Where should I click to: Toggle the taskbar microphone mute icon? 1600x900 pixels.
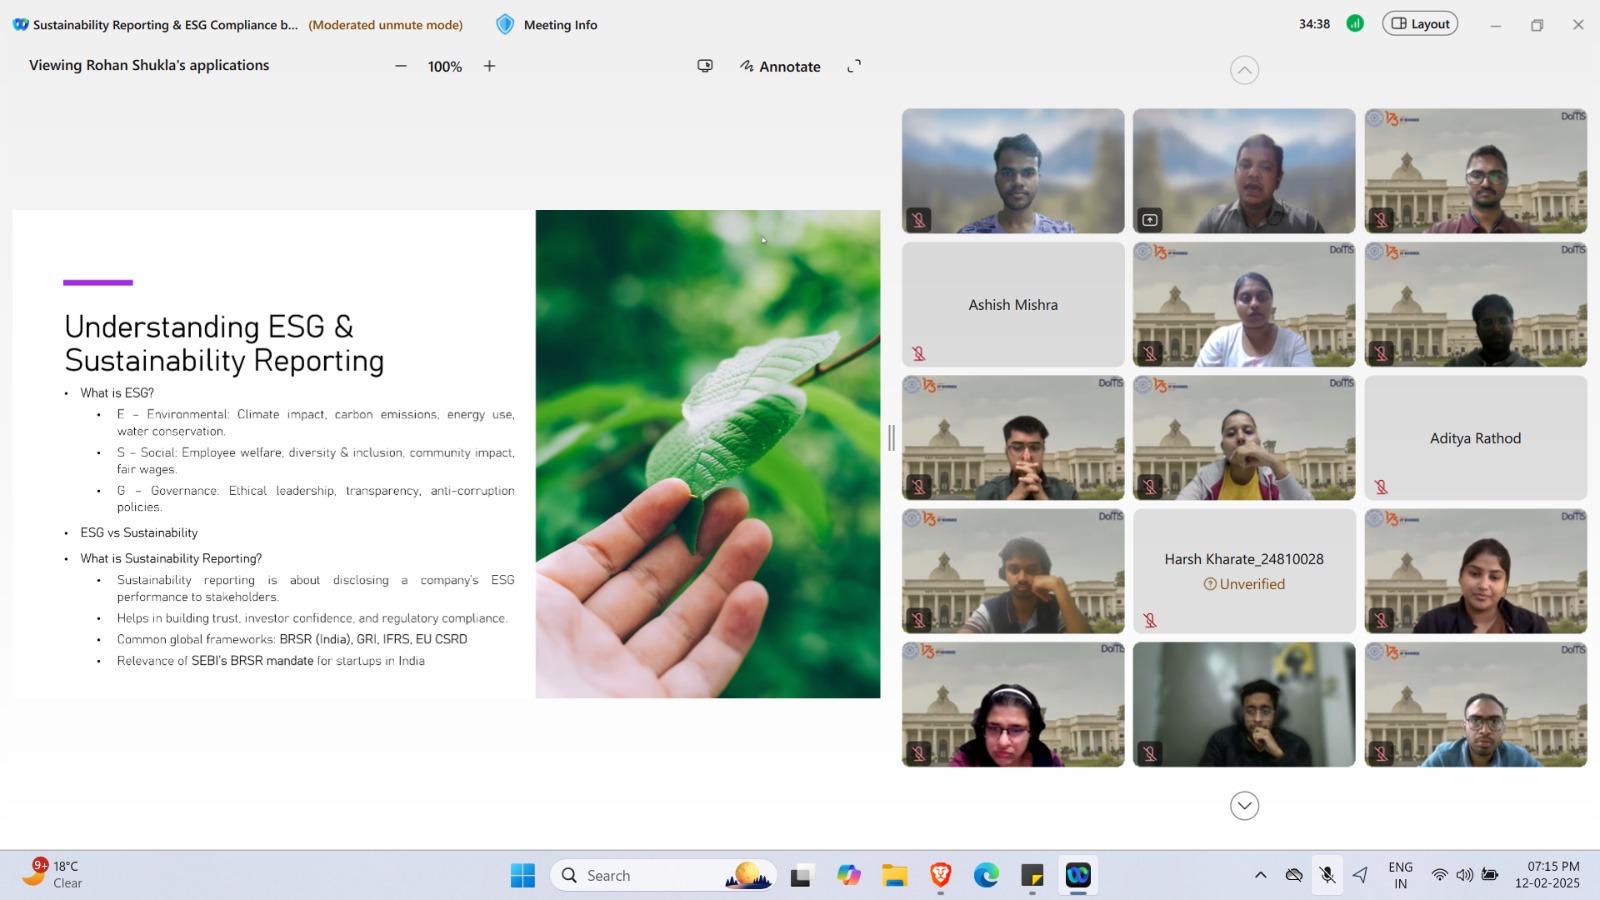click(x=1327, y=875)
